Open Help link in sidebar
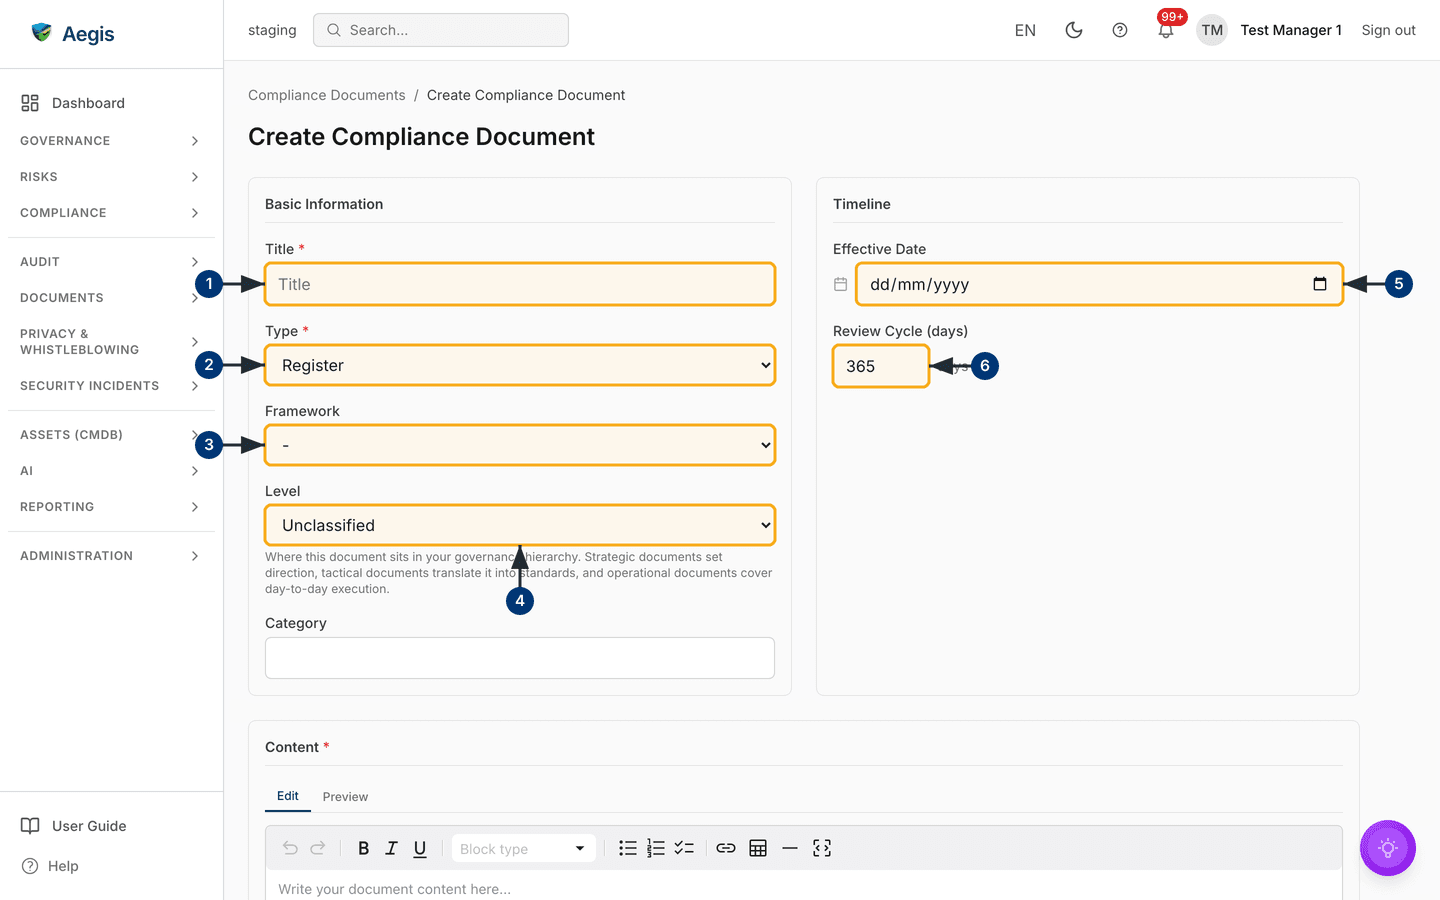The image size is (1440, 900). pyautogui.click(x=111, y=866)
